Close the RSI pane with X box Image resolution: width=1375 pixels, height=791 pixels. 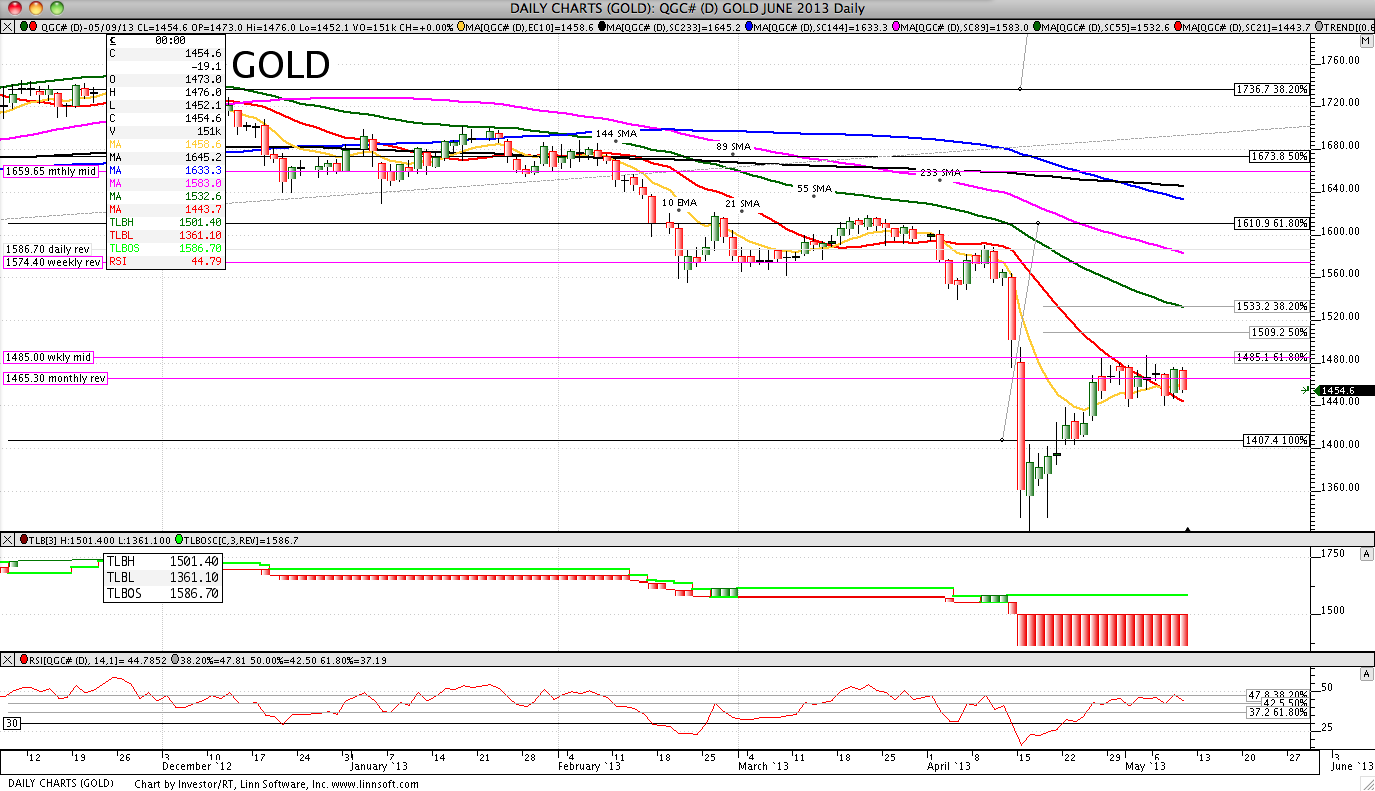click(x=7, y=659)
